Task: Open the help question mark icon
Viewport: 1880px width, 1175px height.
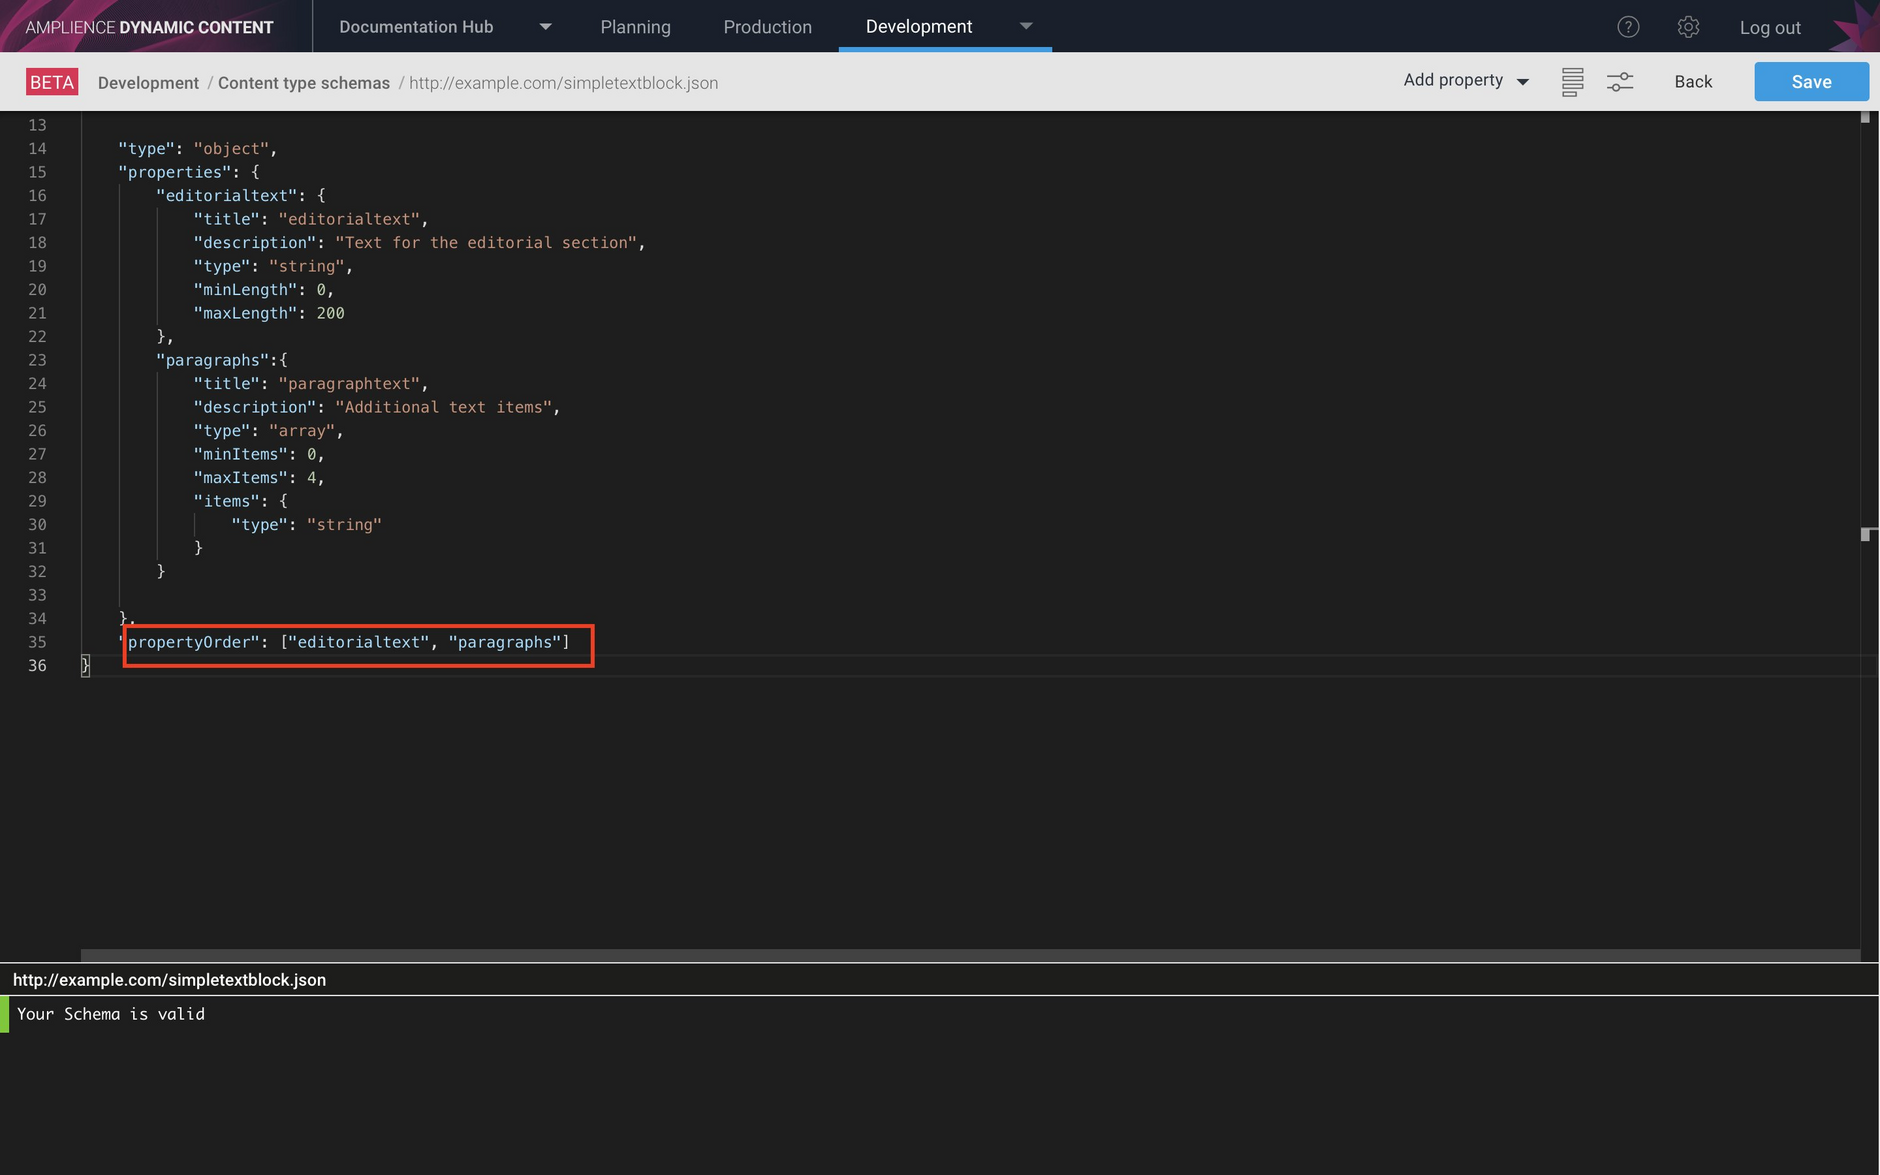Action: tap(1628, 27)
